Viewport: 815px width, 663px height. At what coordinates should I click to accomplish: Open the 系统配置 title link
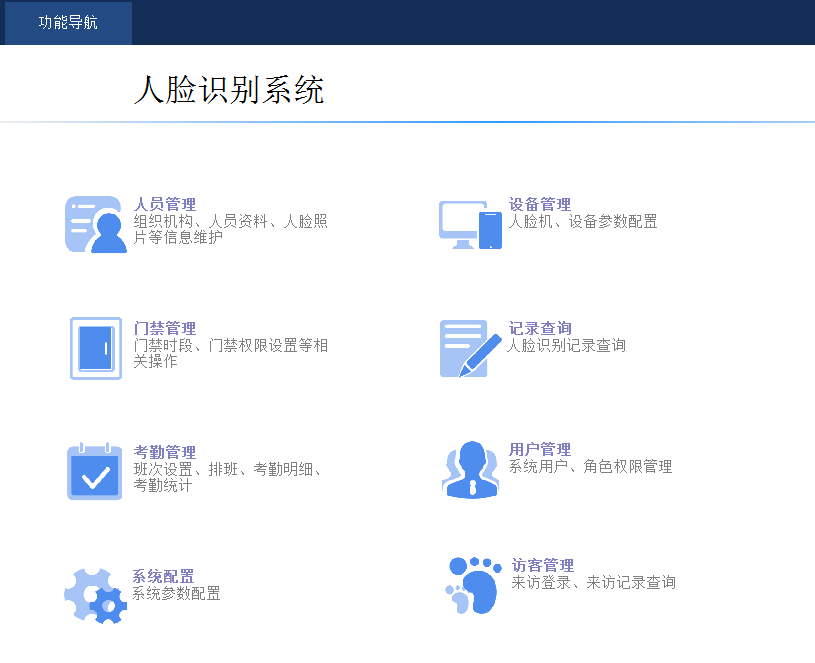[163, 576]
